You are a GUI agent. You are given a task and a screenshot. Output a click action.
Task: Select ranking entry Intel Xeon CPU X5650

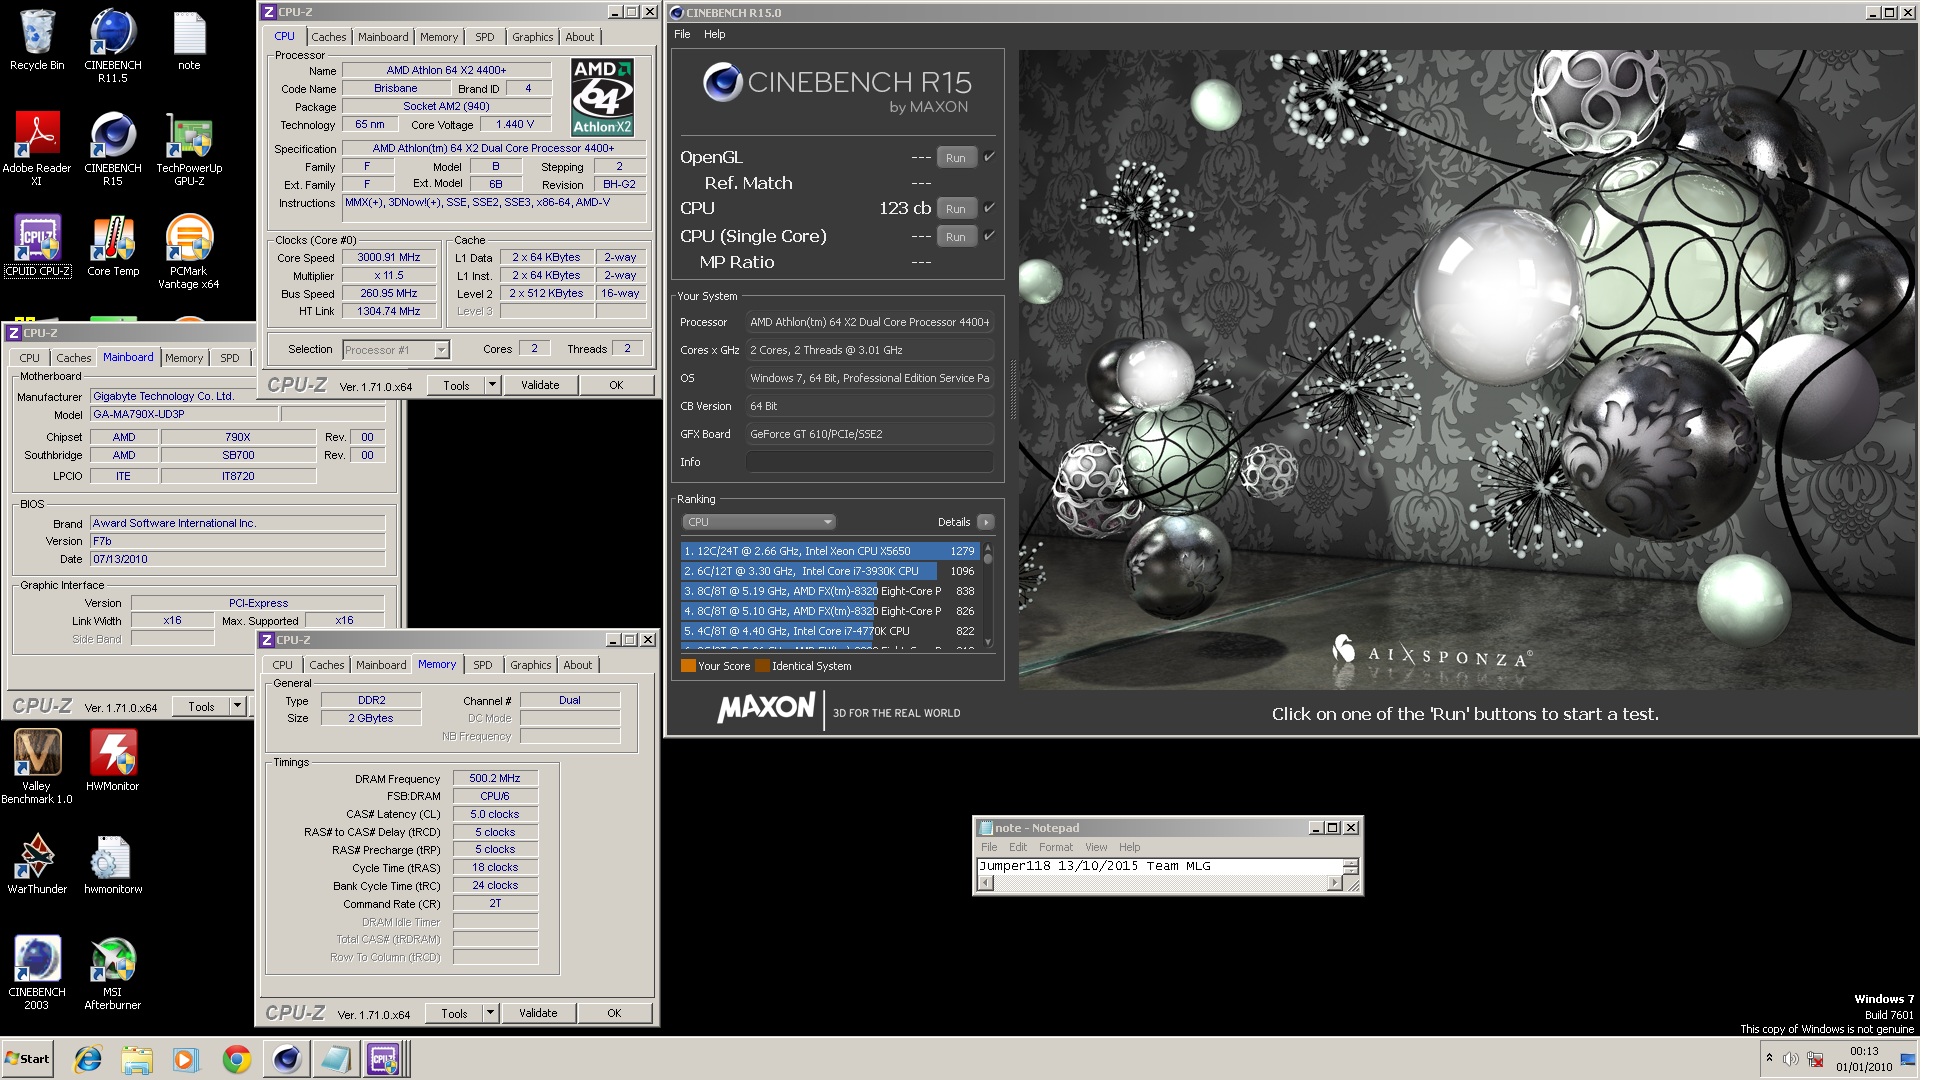pyautogui.click(x=828, y=551)
